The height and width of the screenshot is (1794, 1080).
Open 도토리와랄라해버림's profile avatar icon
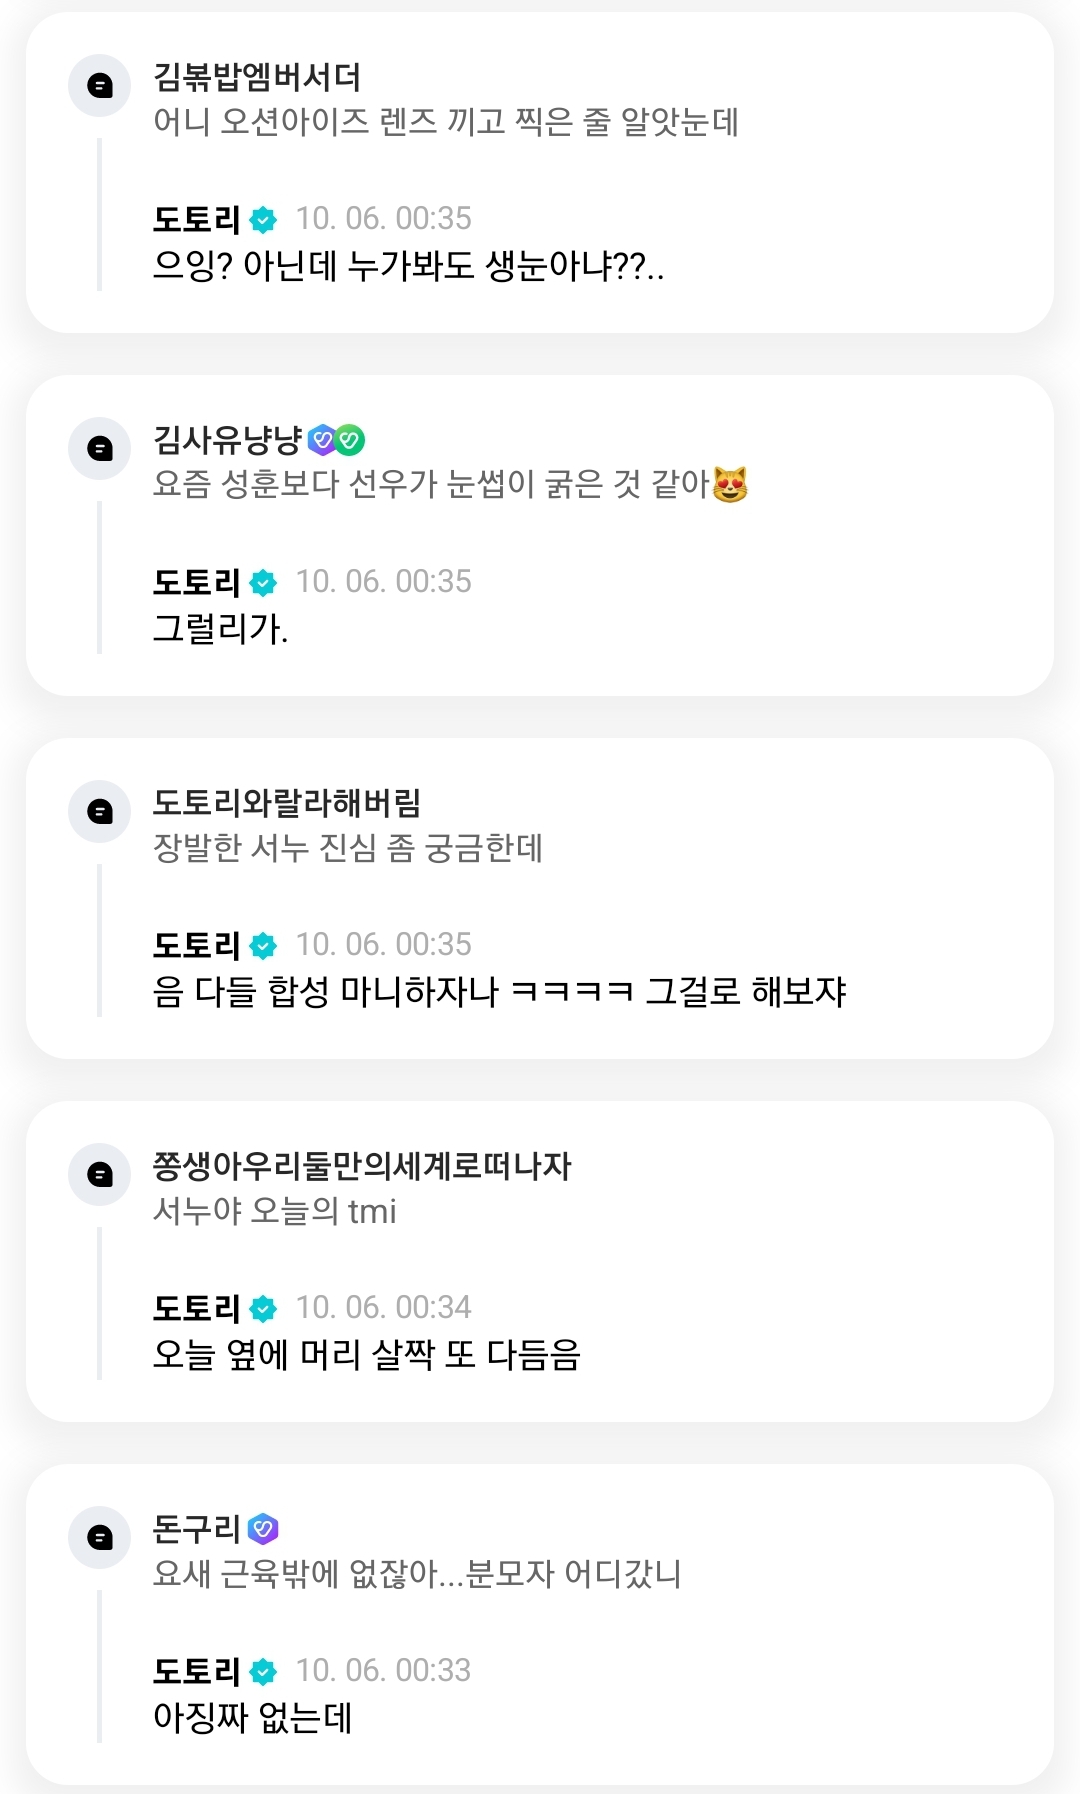pos(100,812)
